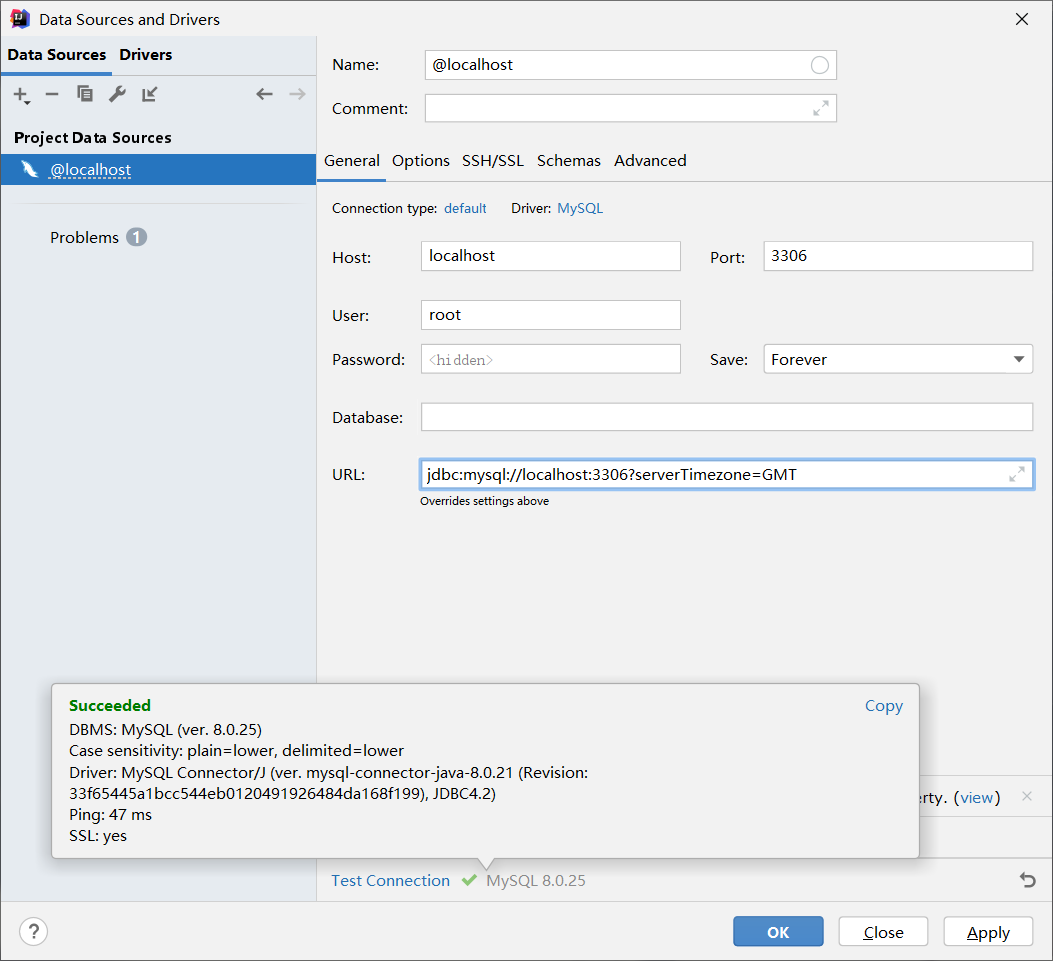Revert changes with undo arrow icon
Image resolution: width=1053 pixels, height=961 pixels.
click(x=1027, y=880)
